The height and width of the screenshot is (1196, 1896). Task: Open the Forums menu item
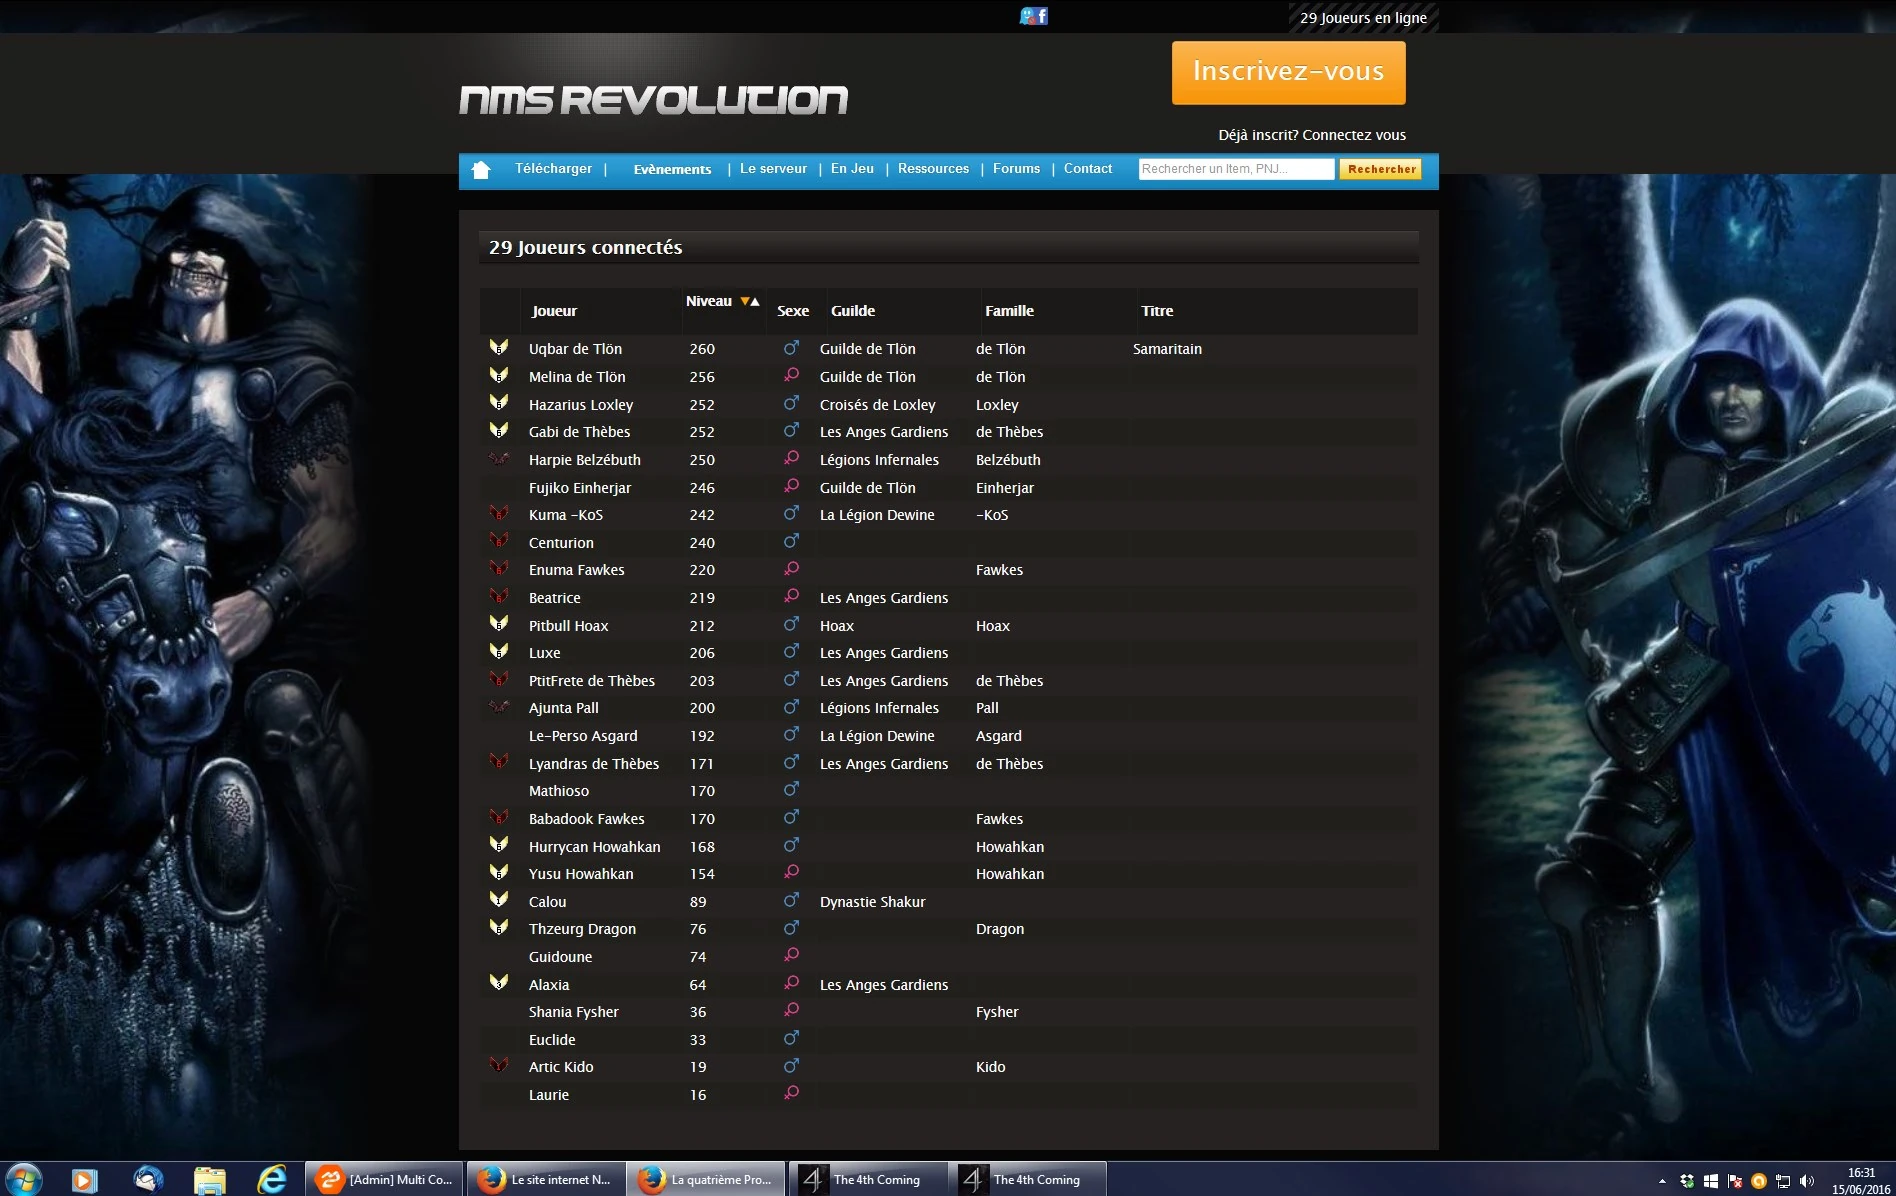[1016, 168]
